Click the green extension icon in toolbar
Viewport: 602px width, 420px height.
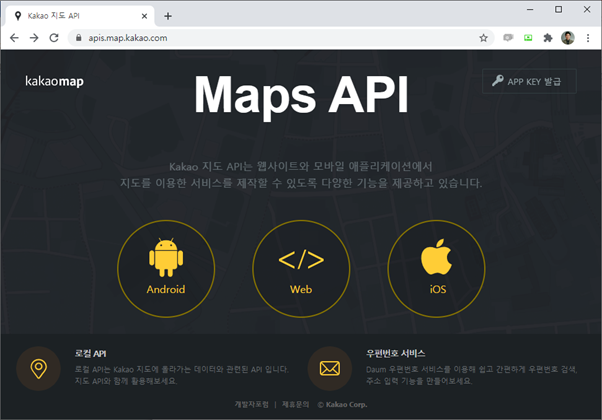(528, 38)
